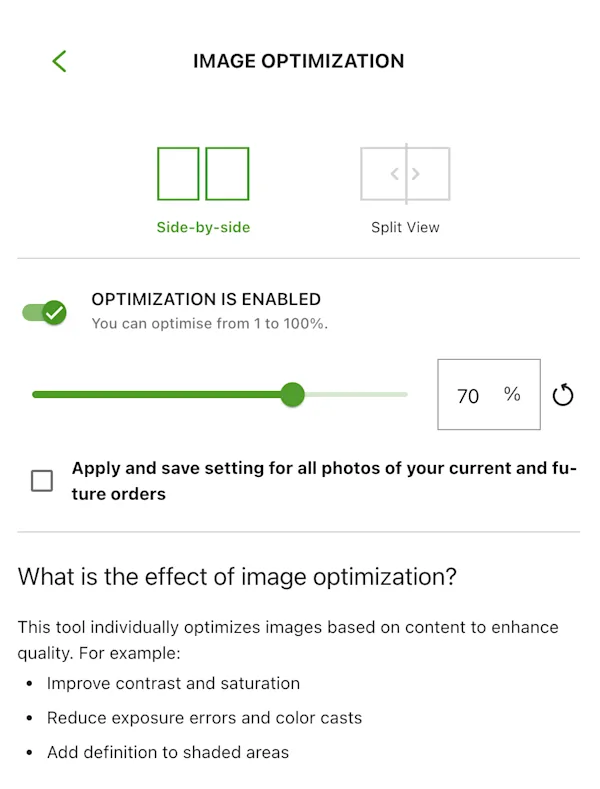Click the right pane of Side-by-side icon
Viewport: 600px width, 789px height.
(x=227, y=174)
